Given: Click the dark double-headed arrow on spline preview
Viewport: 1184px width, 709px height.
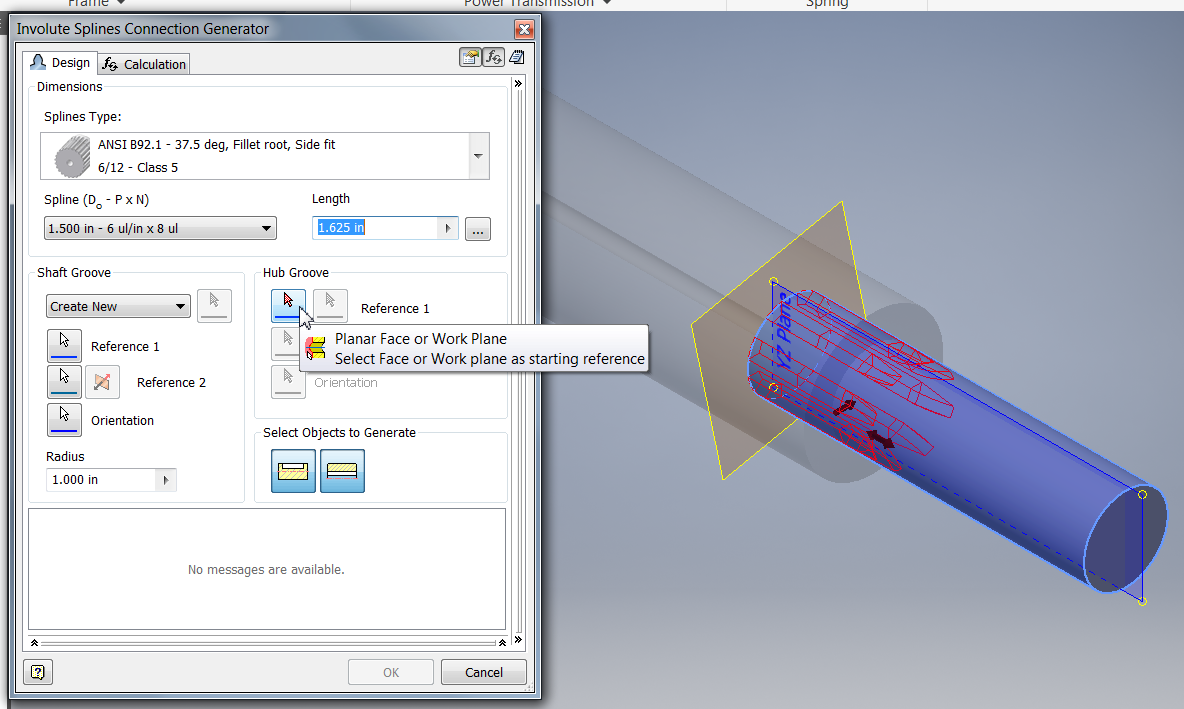Looking at the screenshot, I should 880,439.
